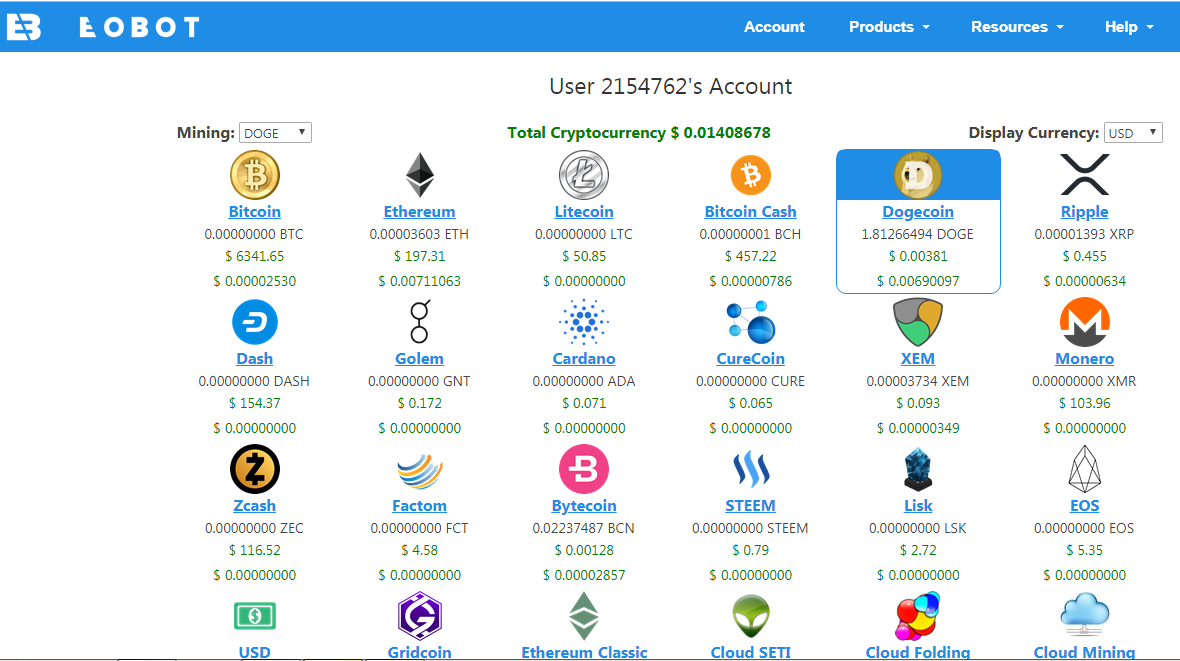Follow the Monero text link
The height and width of the screenshot is (661, 1180).
tap(1084, 358)
